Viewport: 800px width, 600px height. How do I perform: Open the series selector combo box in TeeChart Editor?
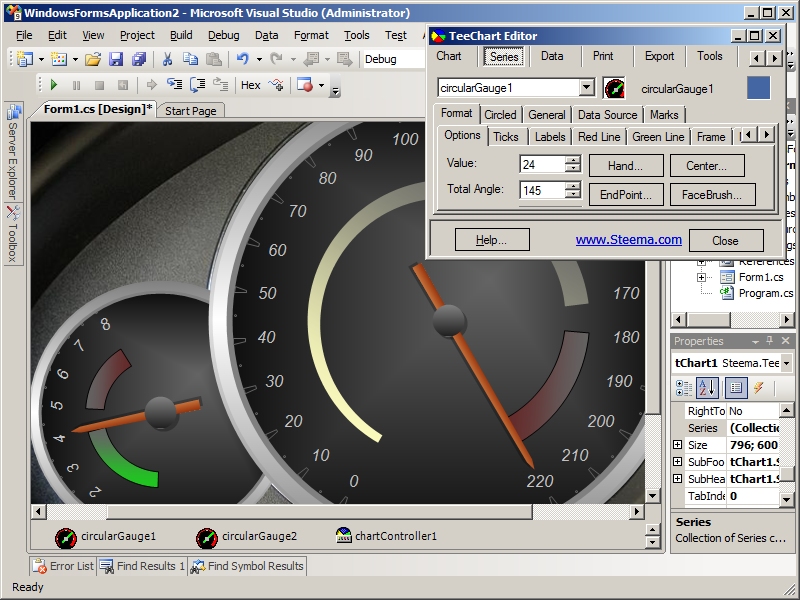pyautogui.click(x=587, y=88)
